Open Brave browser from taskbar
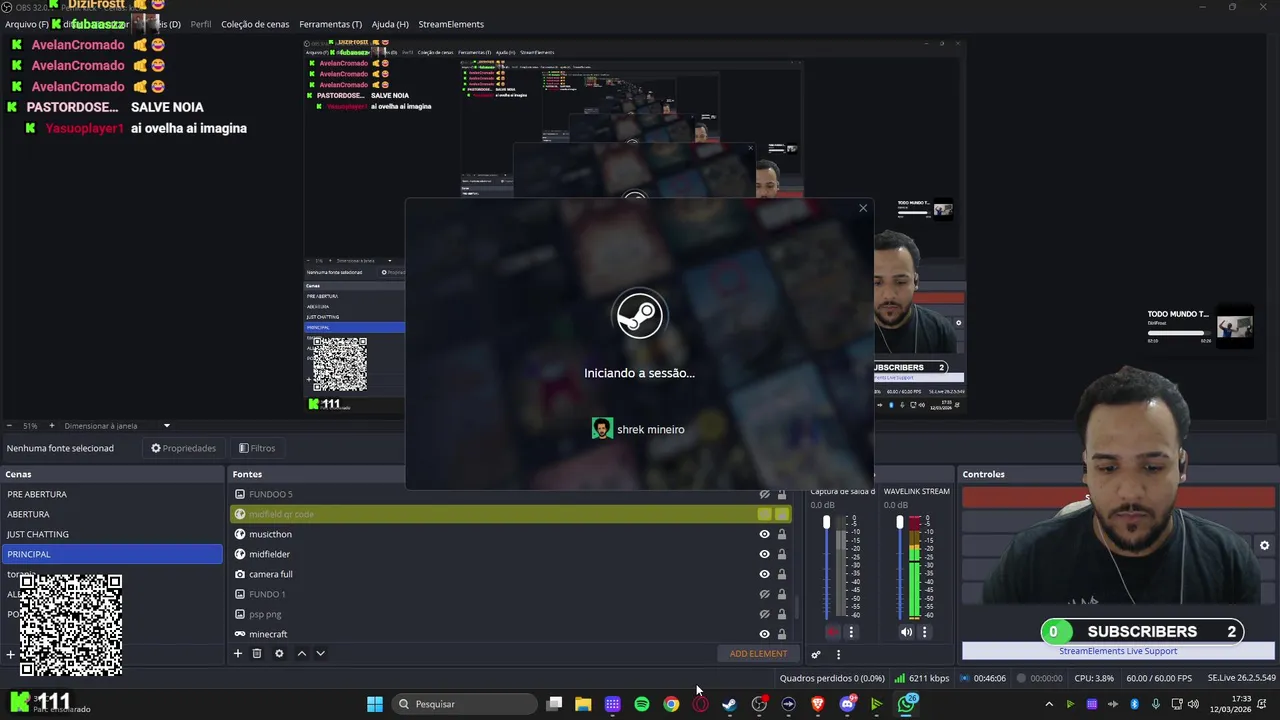 coord(817,704)
